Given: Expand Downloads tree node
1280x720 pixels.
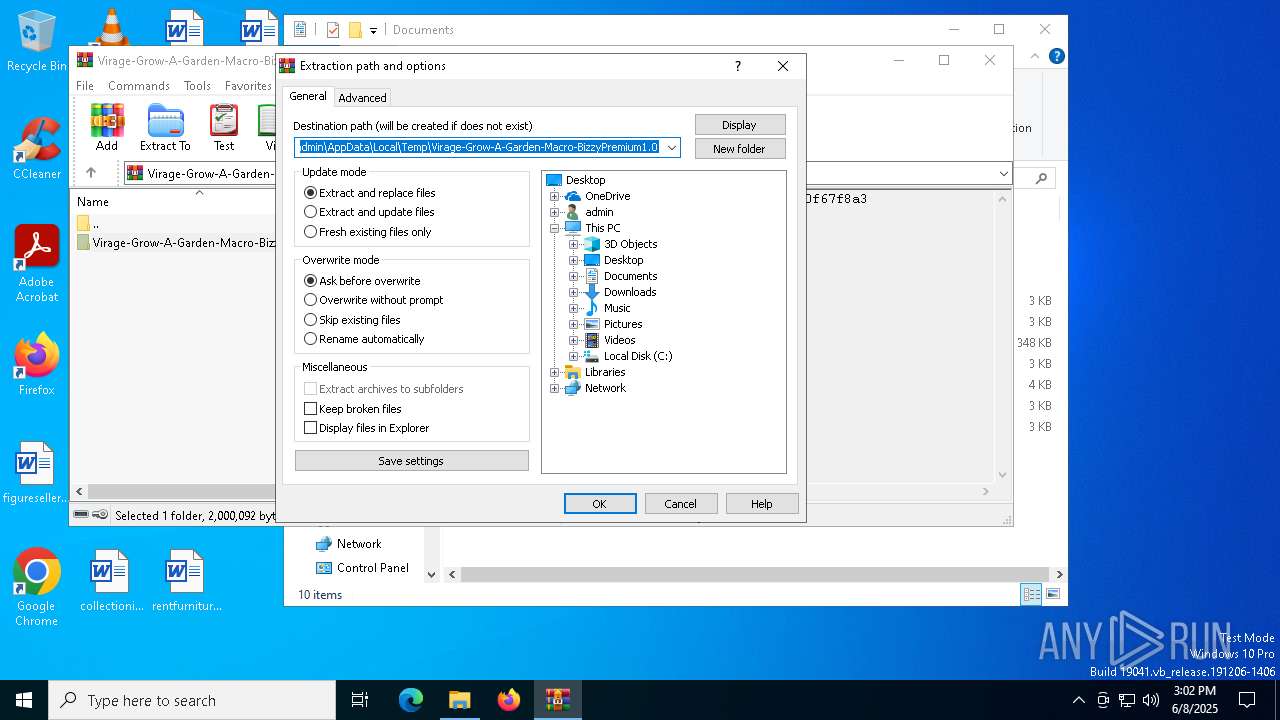Looking at the screenshot, I should 574,292.
